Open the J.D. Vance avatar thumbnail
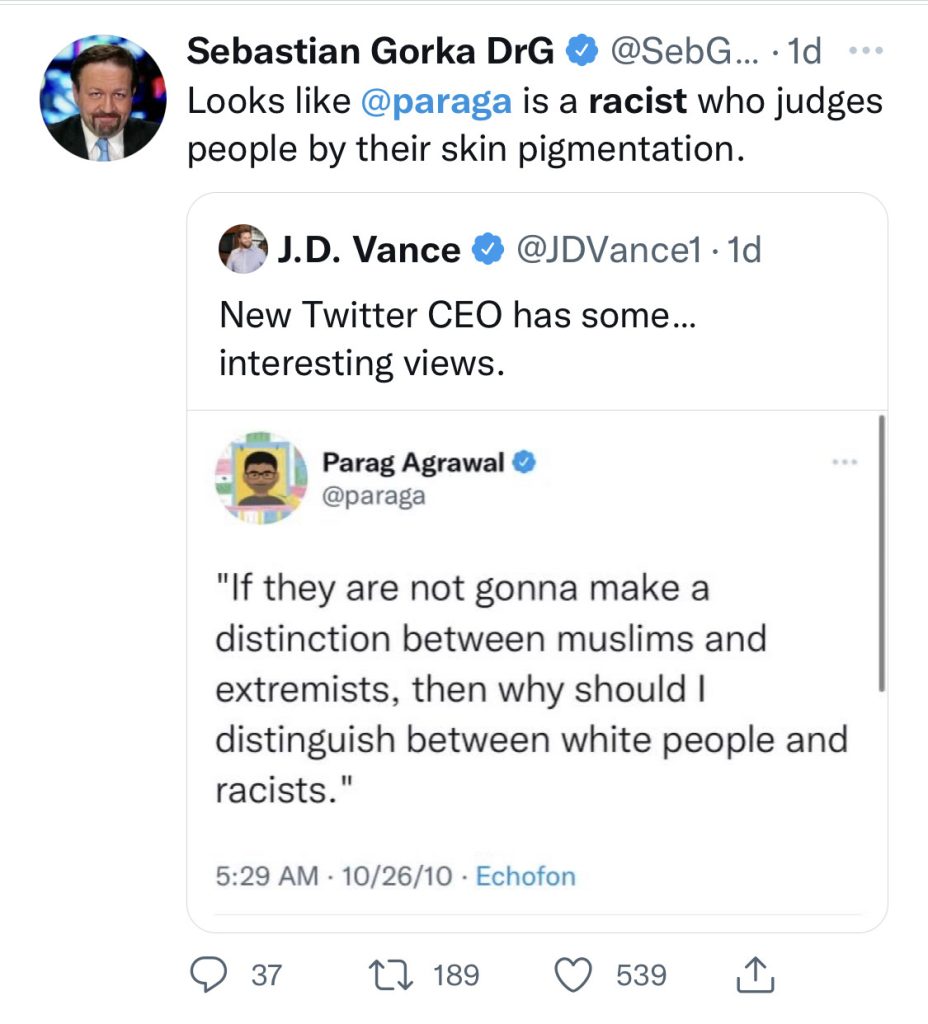Image resolution: width=928 pixels, height=1024 pixels. pyautogui.click(x=243, y=250)
